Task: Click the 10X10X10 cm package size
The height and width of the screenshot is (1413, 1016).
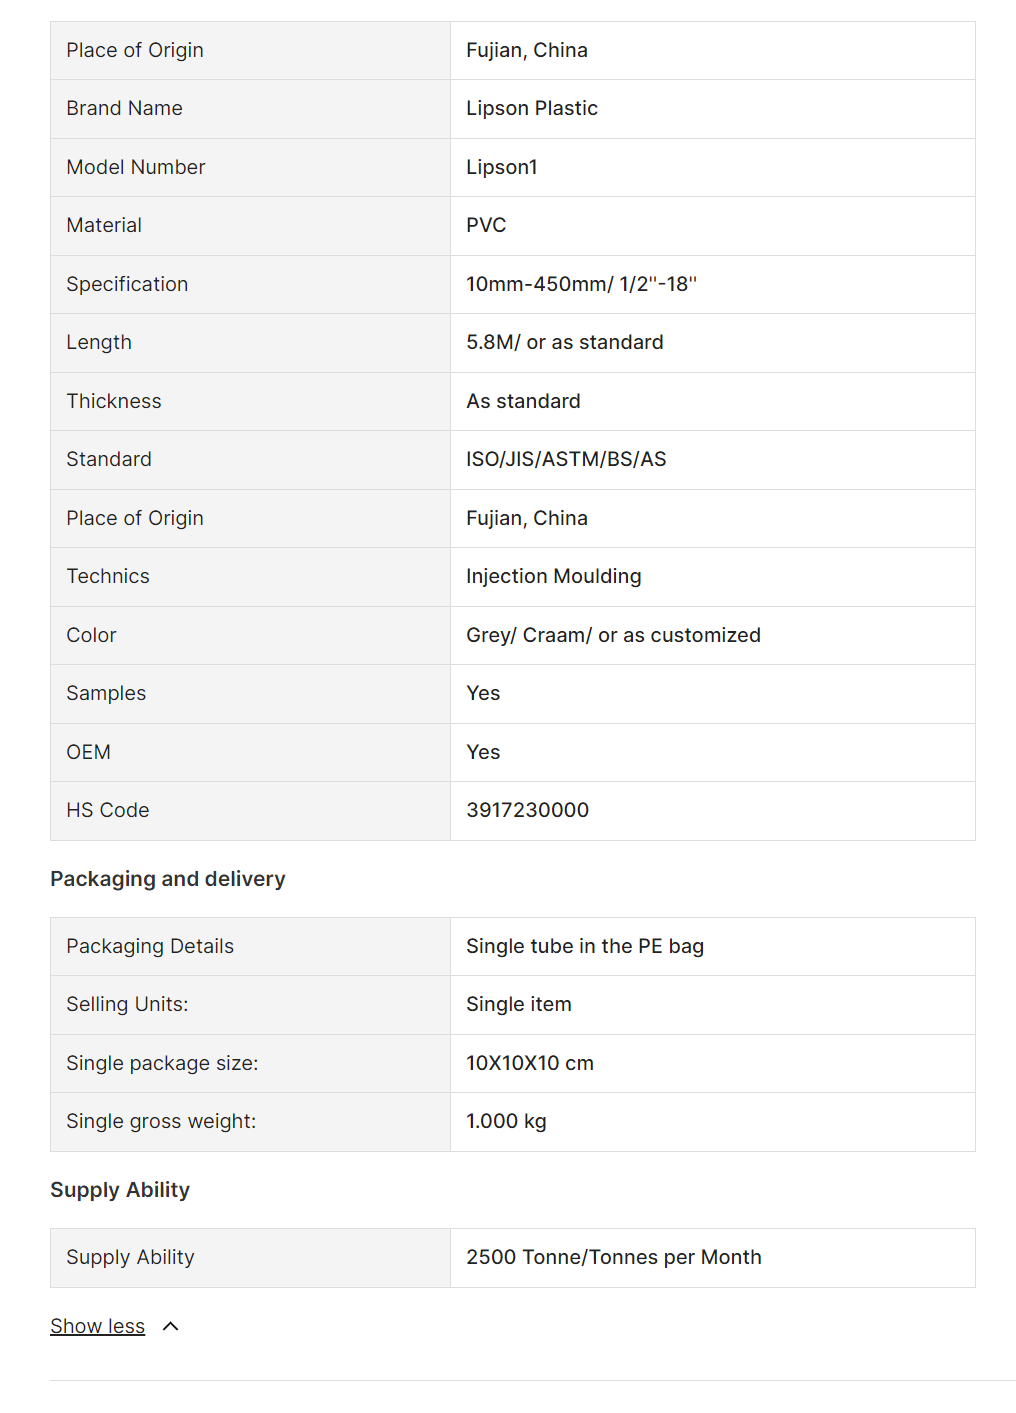Action: click(529, 1063)
